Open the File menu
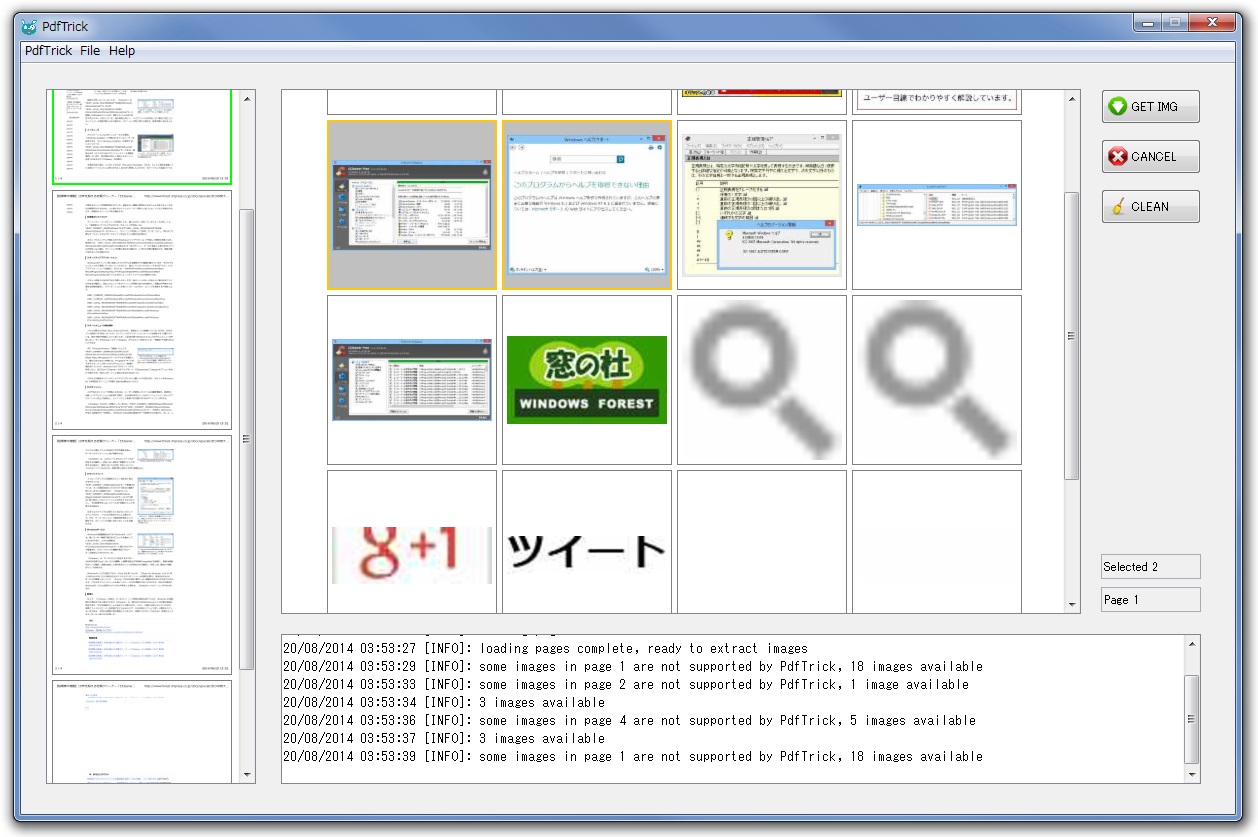Image resolution: width=1258 pixels, height=837 pixels. click(x=90, y=50)
